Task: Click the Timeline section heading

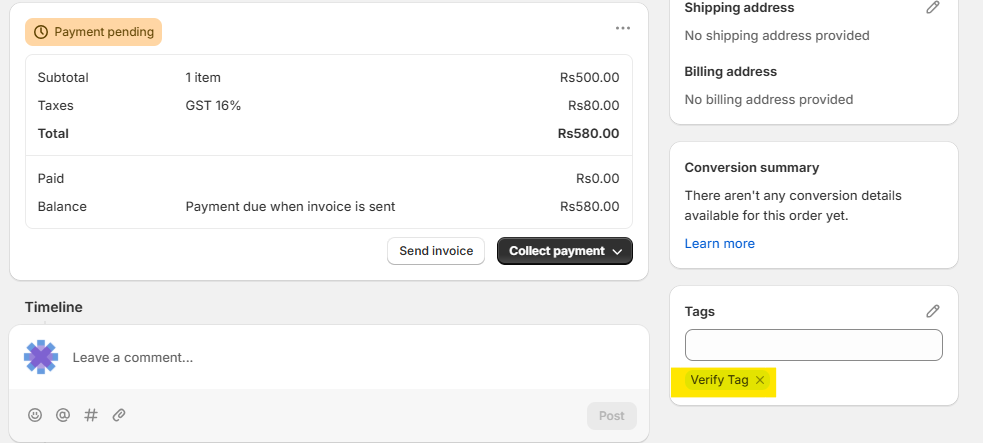Action: (x=54, y=307)
